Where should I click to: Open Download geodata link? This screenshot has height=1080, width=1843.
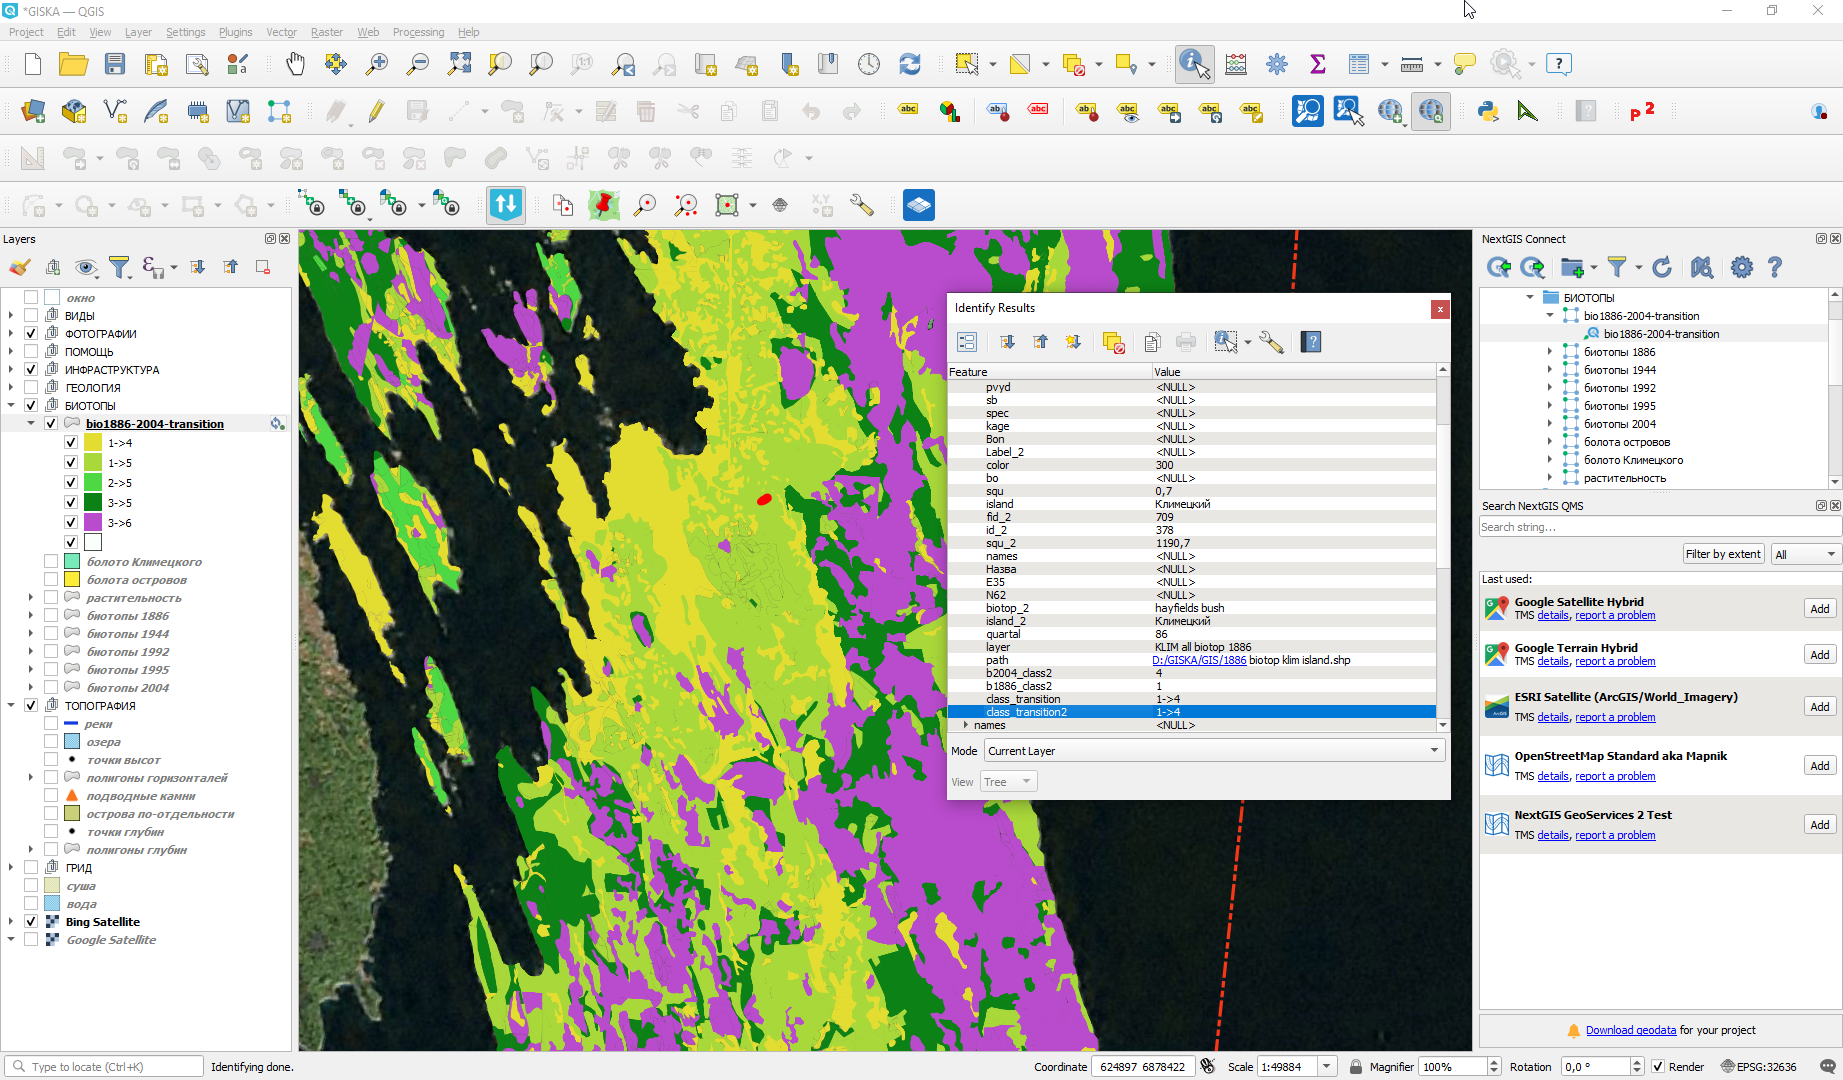click(1631, 1031)
